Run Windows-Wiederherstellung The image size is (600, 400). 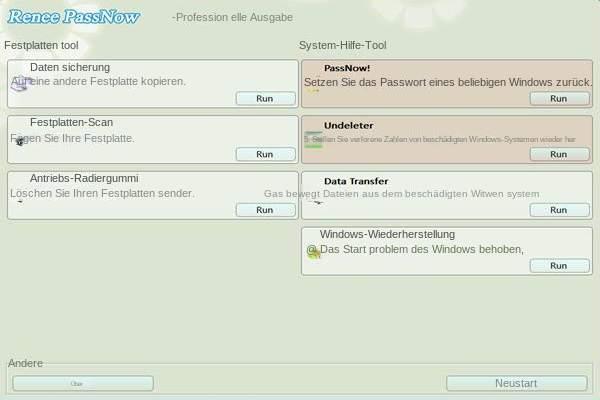pyautogui.click(x=559, y=266)
